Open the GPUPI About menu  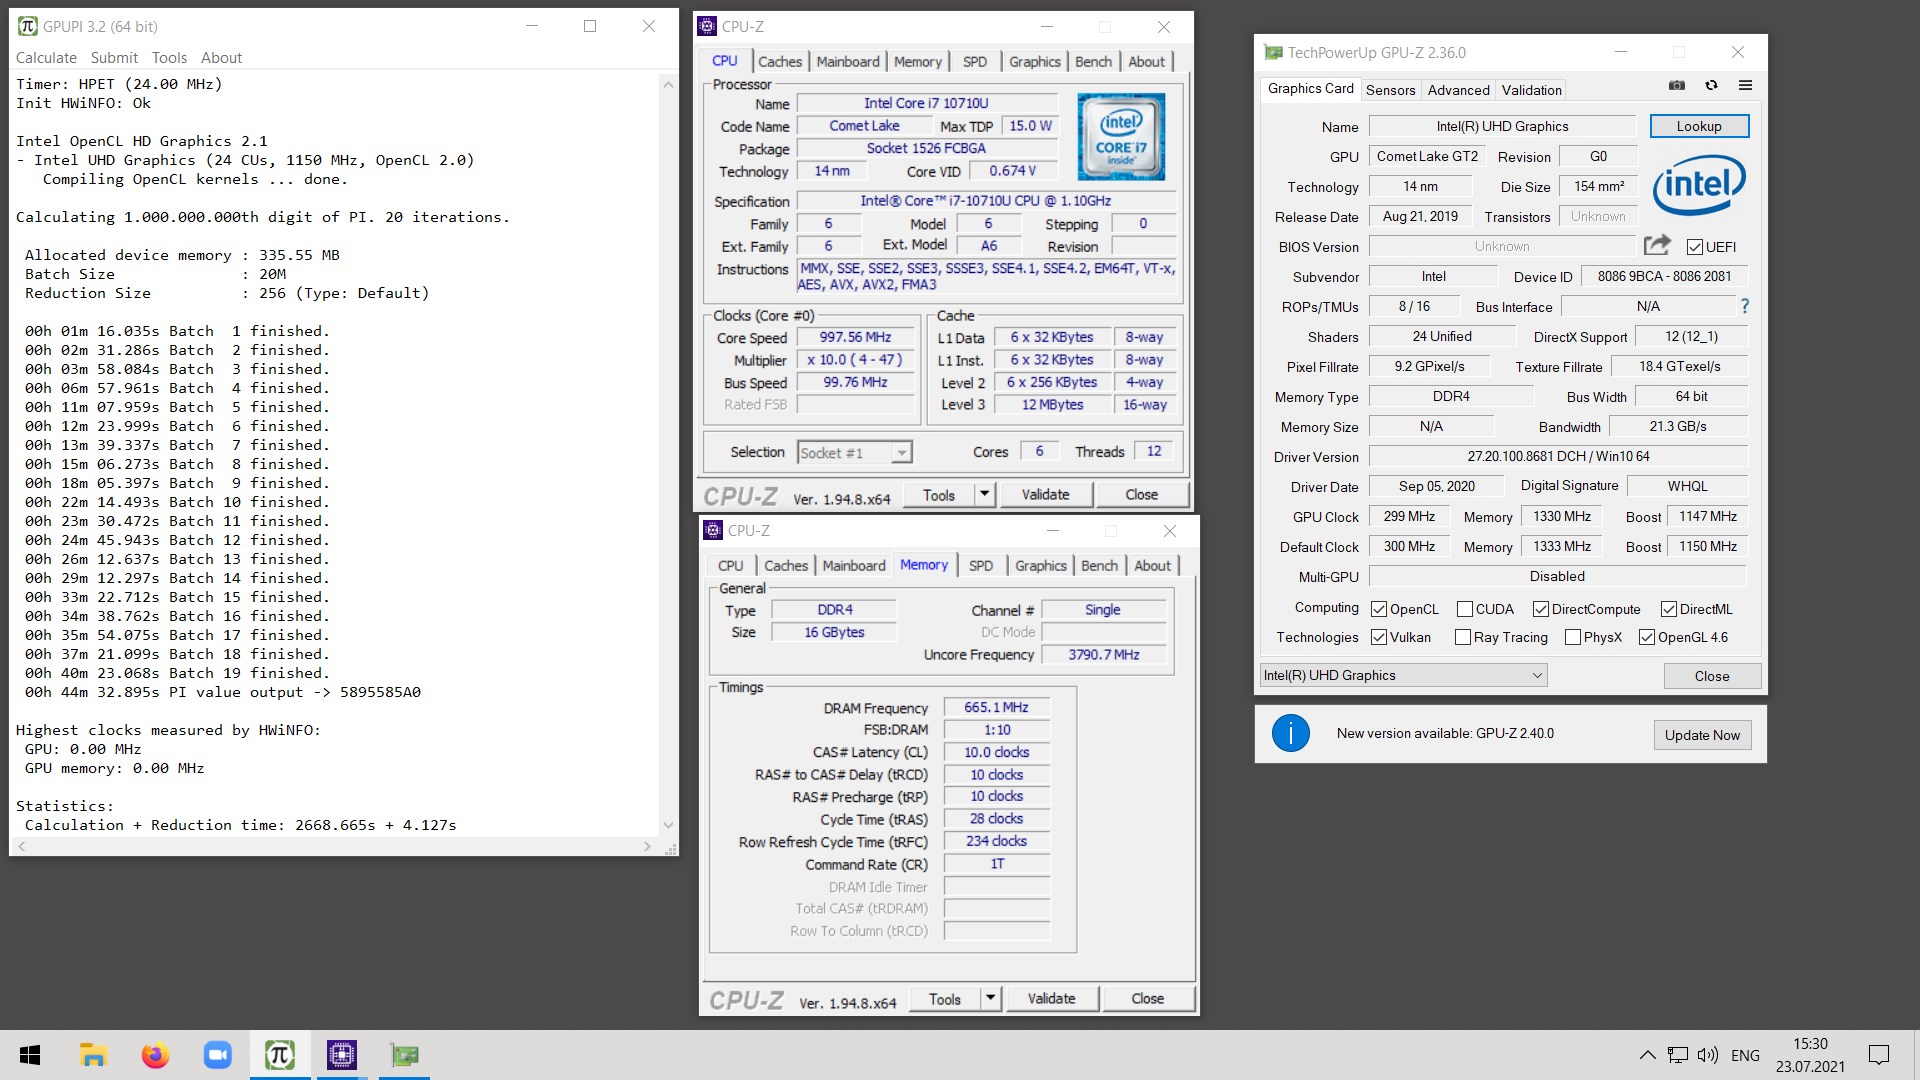pyautogui.click(x=221, y=58)
